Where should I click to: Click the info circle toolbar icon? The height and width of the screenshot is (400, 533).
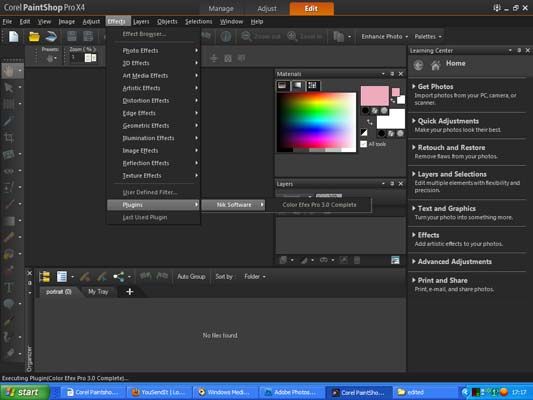[x=226, y=36]
